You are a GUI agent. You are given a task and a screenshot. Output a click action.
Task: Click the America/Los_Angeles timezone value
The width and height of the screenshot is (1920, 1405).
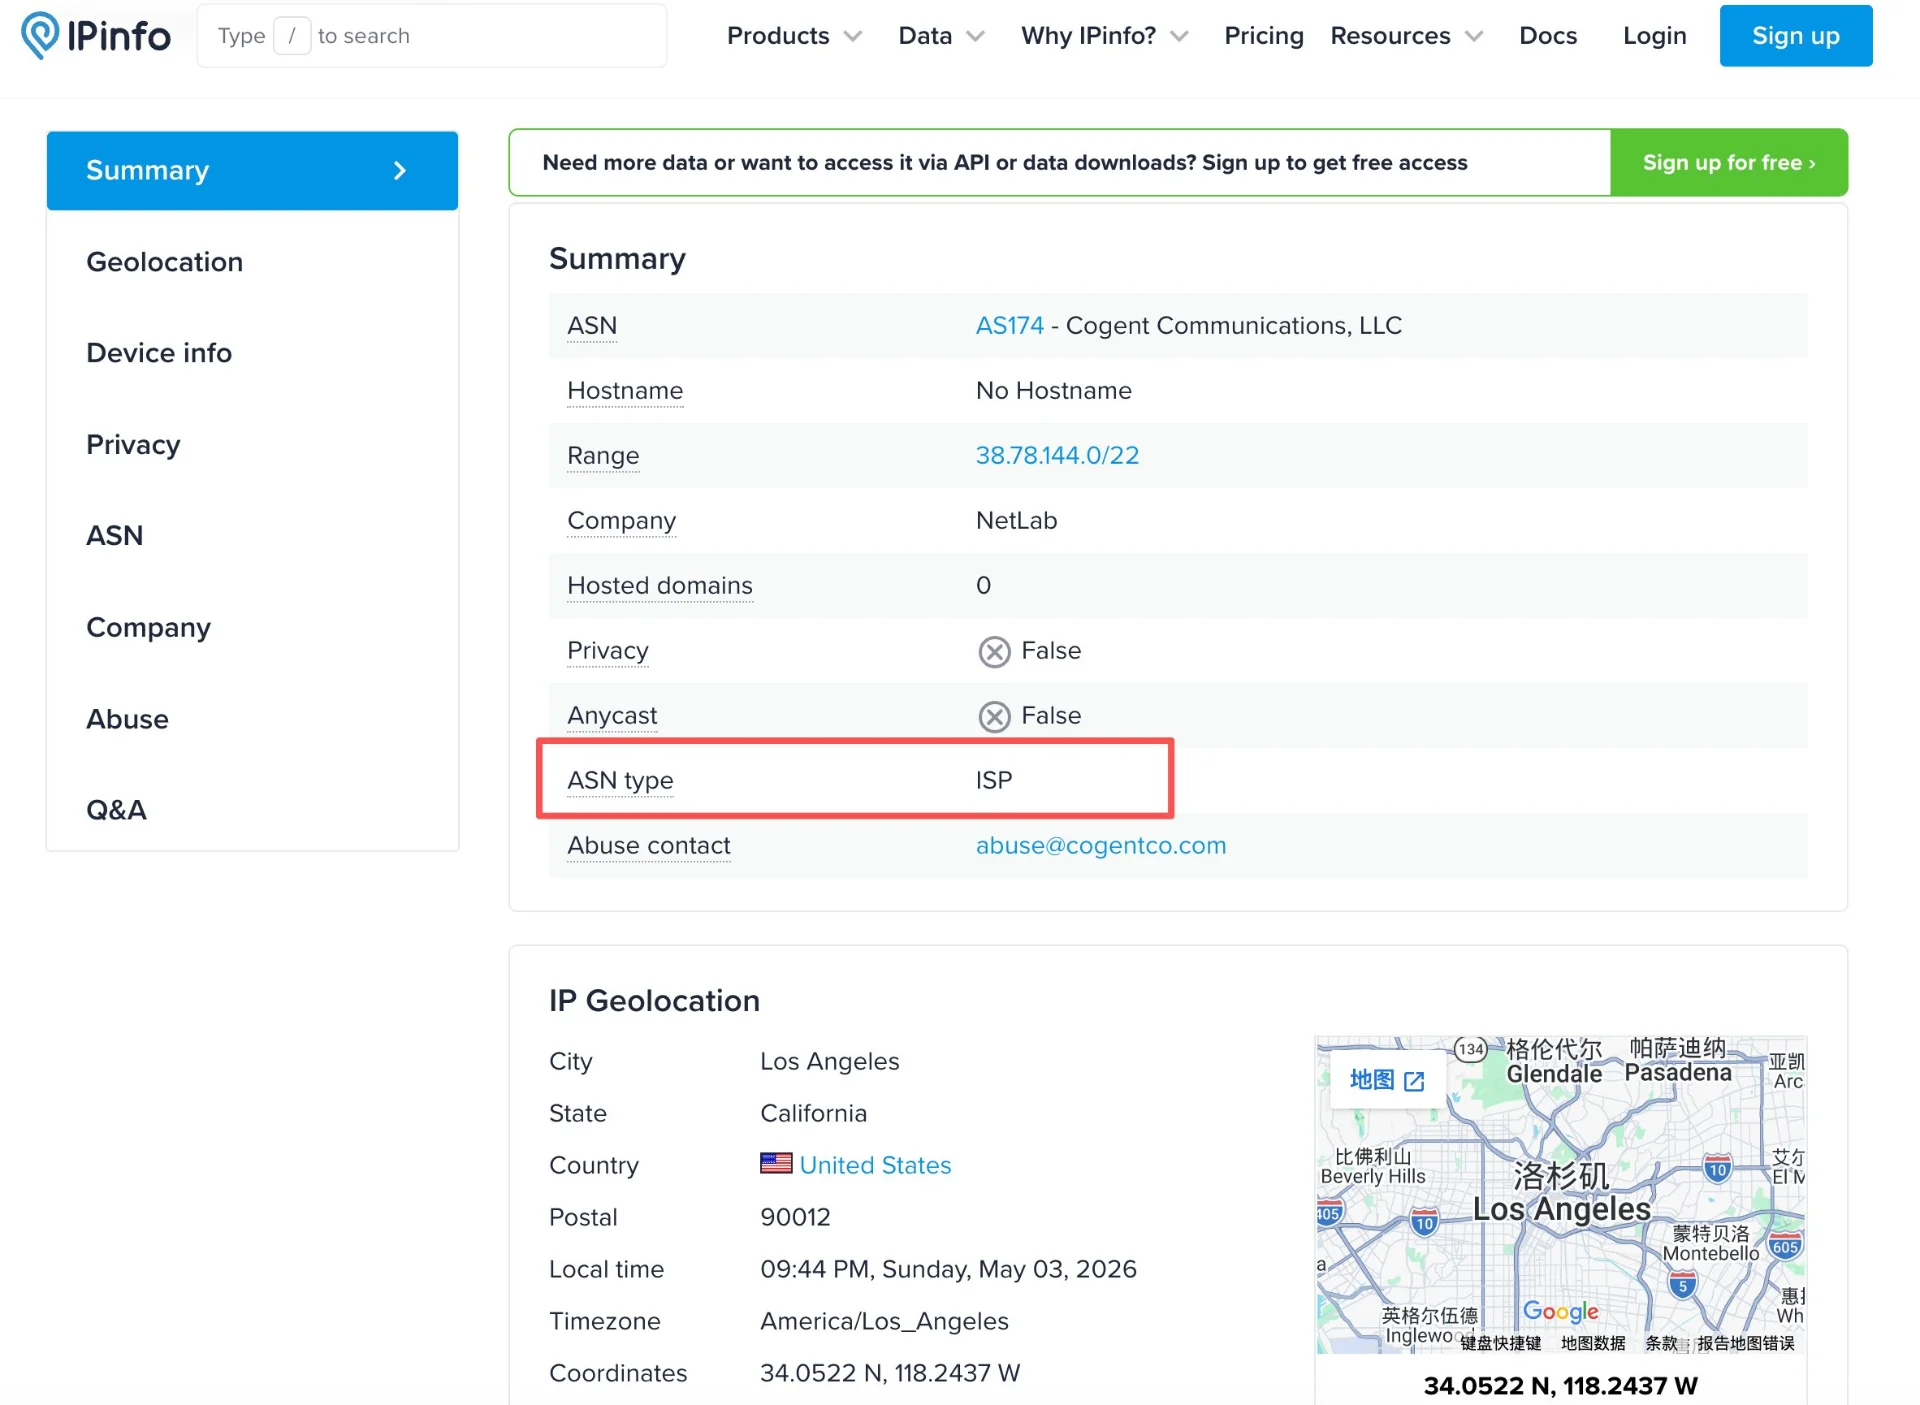coord(884,1321)
